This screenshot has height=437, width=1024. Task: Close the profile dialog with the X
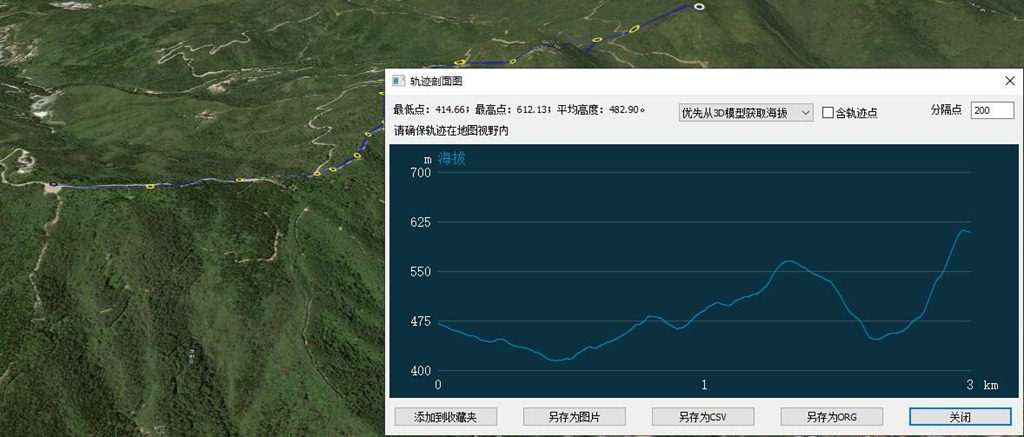(1008, 81)
